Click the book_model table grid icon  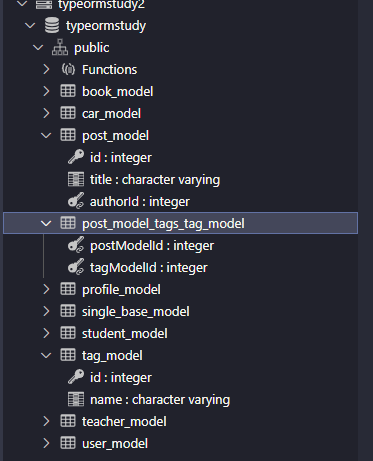coord(68,91)
